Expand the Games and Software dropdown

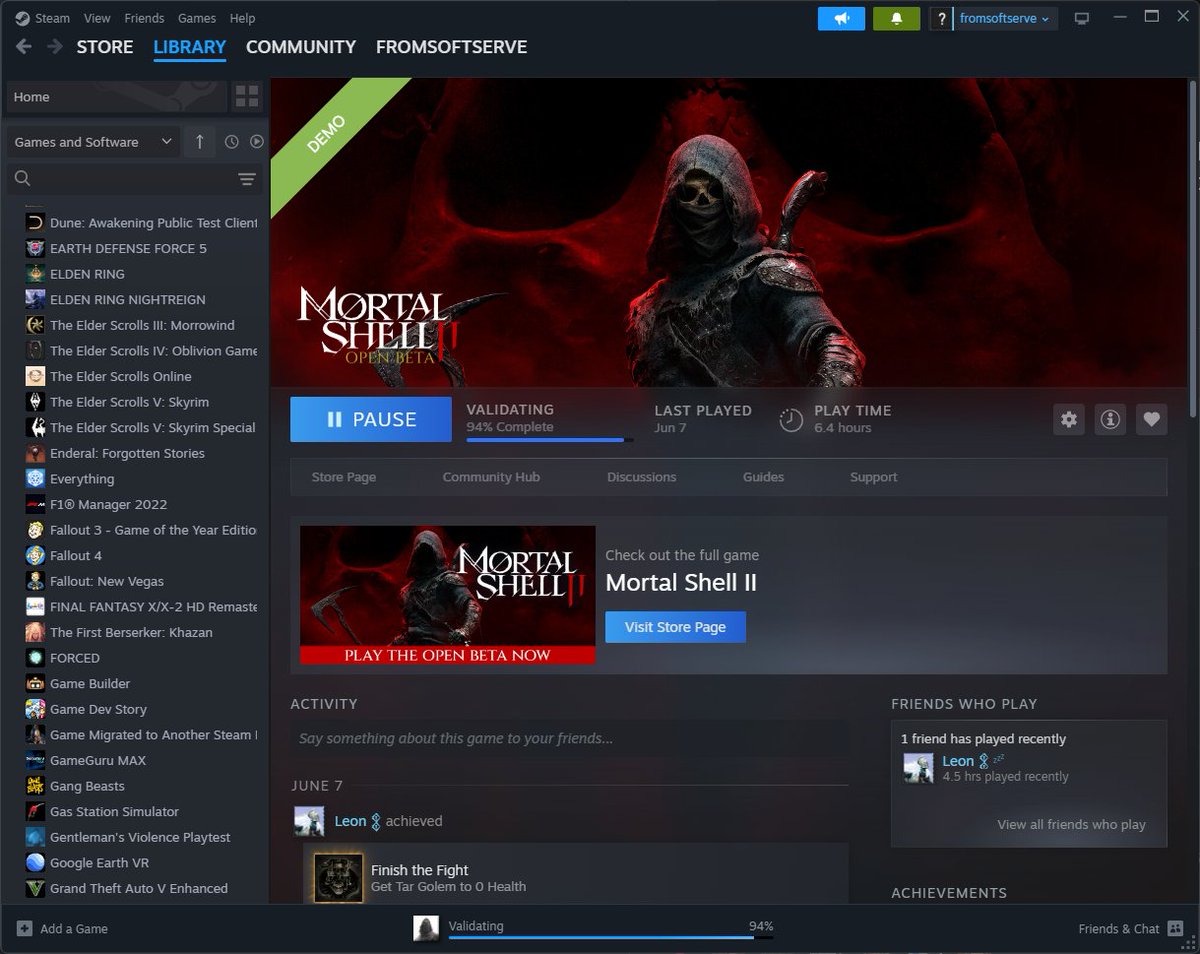93,142
